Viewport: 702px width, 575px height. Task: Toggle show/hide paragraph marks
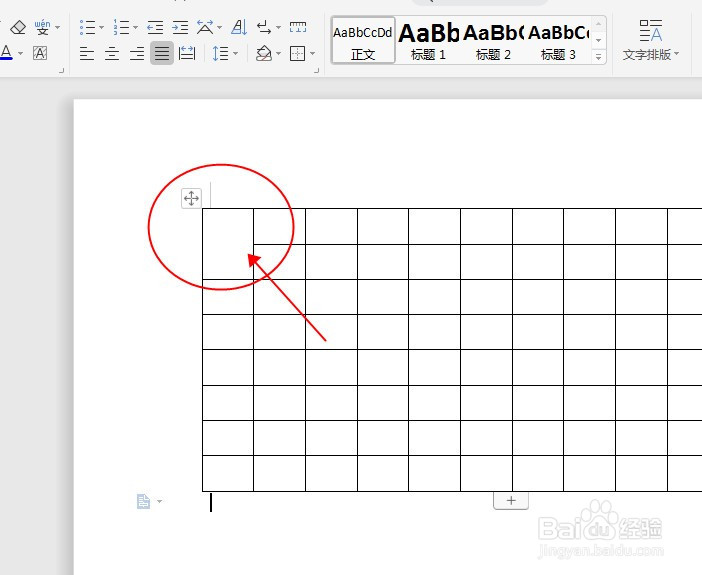(264, 27)
